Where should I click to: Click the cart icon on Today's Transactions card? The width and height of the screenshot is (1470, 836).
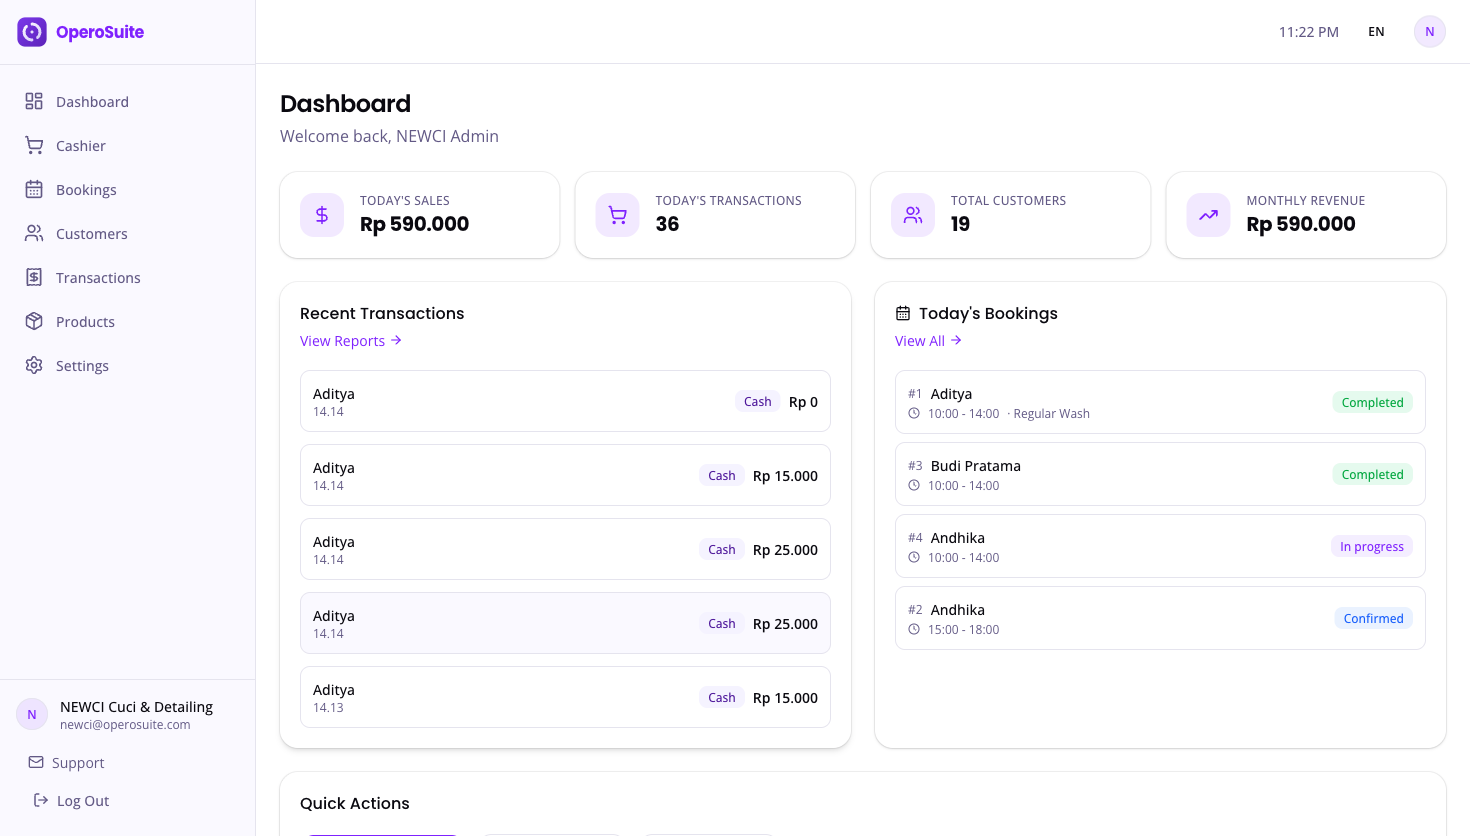tap(617, 214)
